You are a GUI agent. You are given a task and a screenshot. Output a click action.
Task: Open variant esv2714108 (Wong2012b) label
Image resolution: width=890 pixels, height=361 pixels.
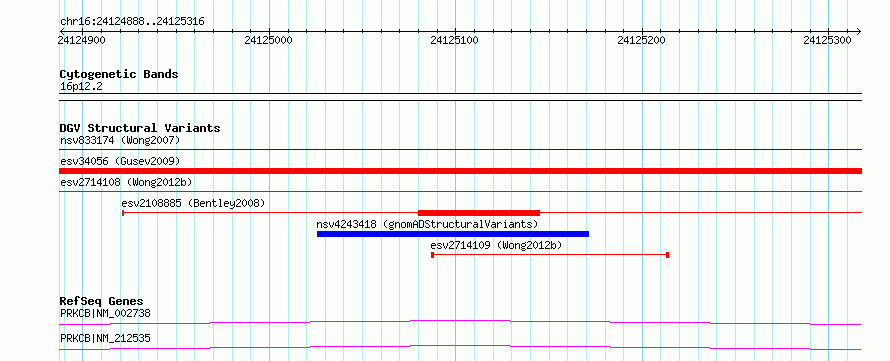pyautogui.click(x=126, y=183)
